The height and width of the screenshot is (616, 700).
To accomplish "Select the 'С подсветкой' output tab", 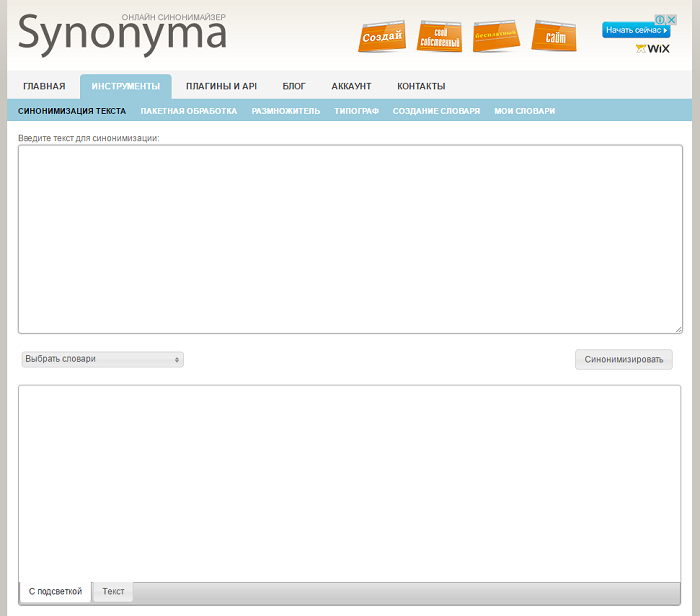I will 55,592.
